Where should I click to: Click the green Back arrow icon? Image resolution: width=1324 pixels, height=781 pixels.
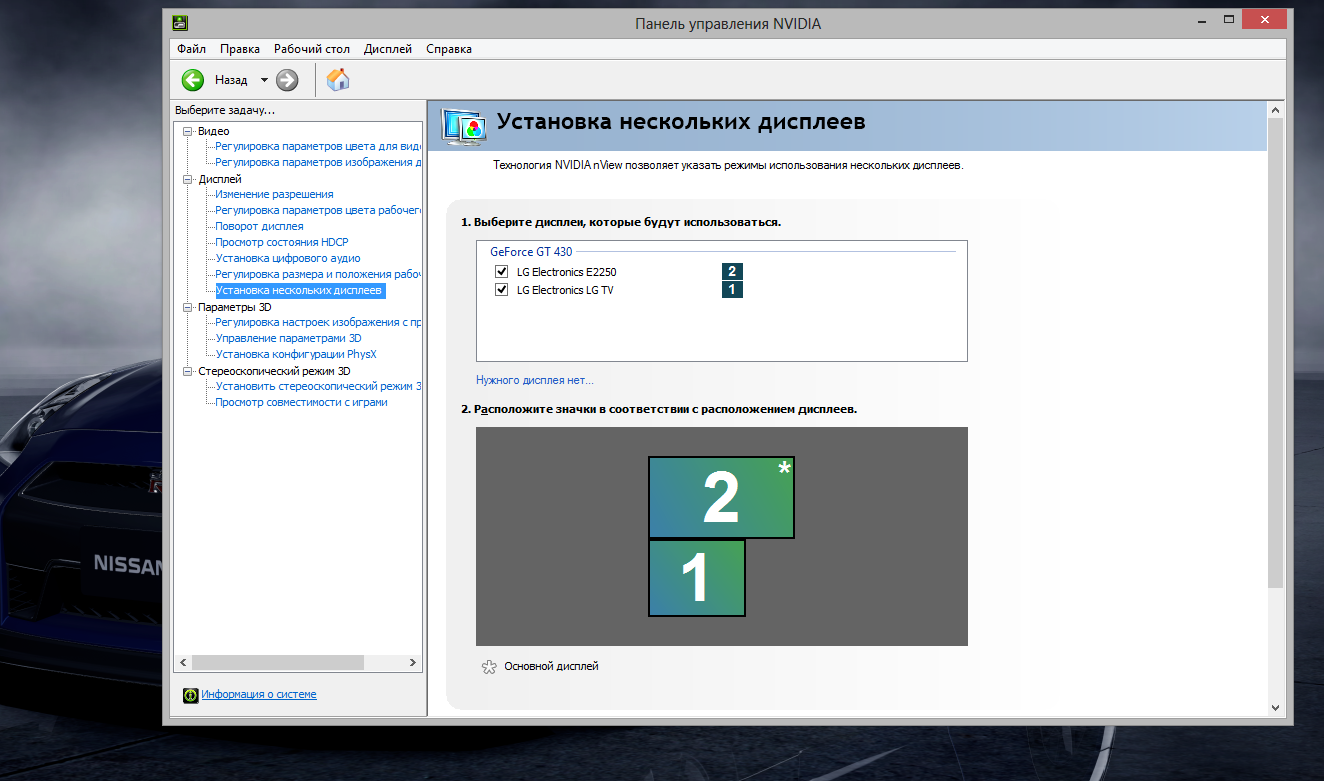point(193,80)
